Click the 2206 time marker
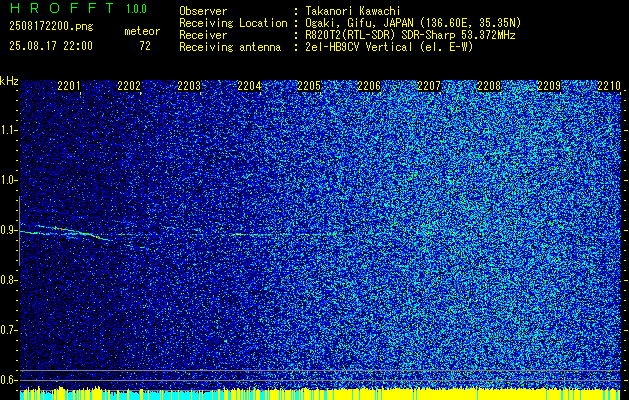Viewport: 629px width, 400px height. 369,86
